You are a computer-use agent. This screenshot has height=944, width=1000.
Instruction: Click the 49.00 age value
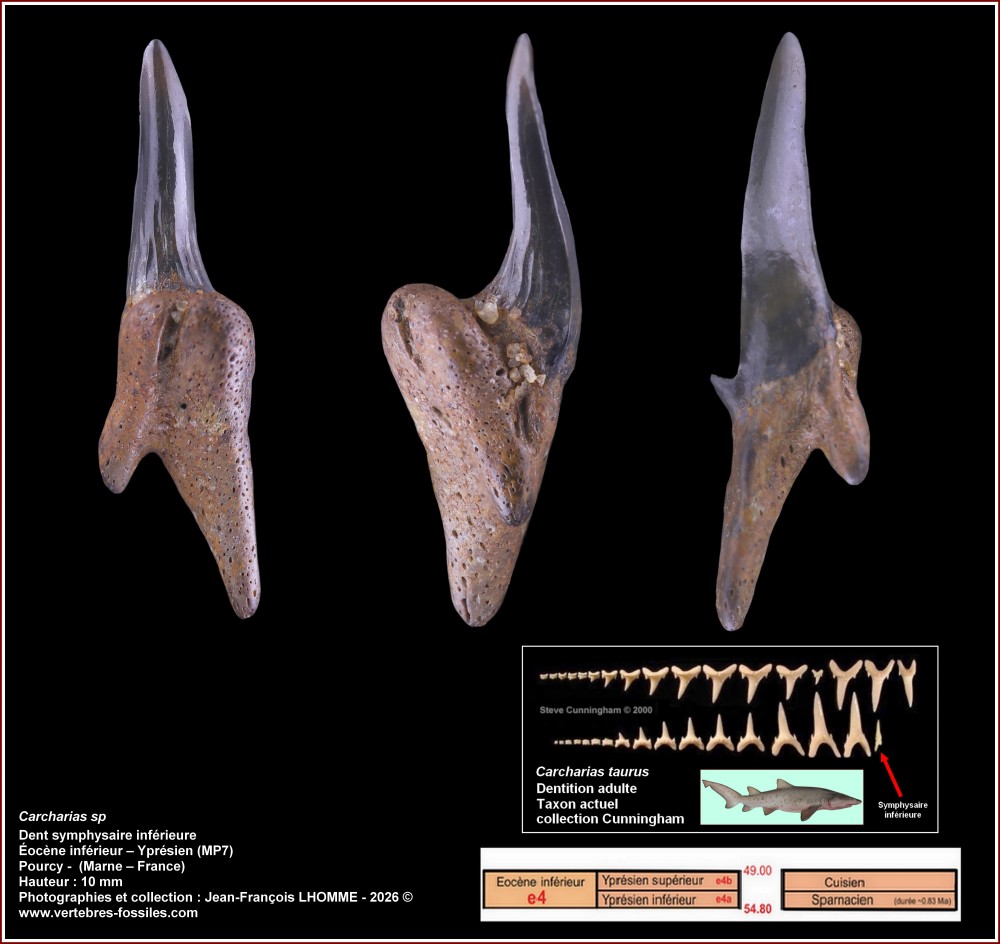(758, 870)
